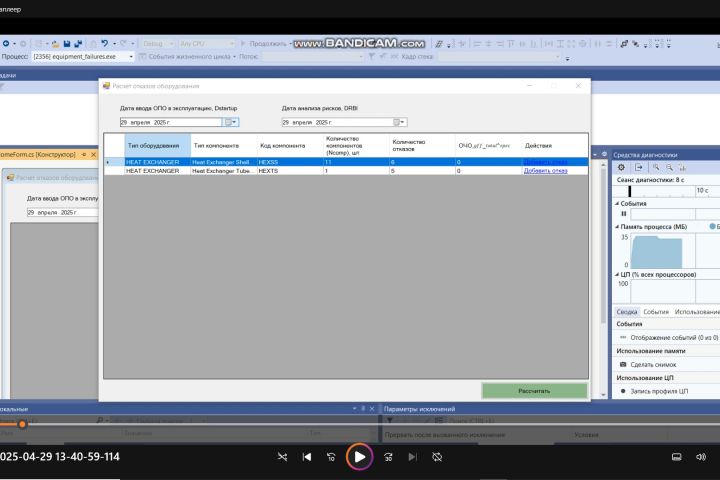720x480 pixels.
Task: Switch to Использование diagnostics tab
Action: pyautogui.click(x=697, y=312)
